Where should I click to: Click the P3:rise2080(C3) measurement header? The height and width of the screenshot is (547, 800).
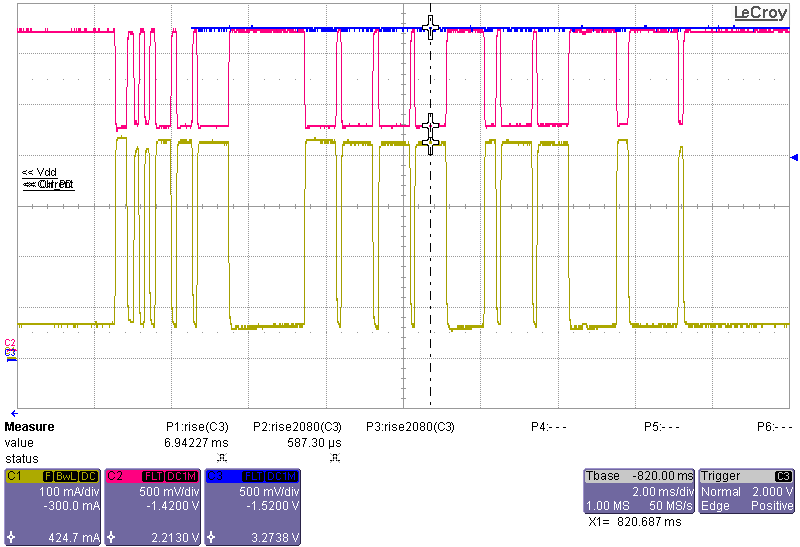point(410,427)
